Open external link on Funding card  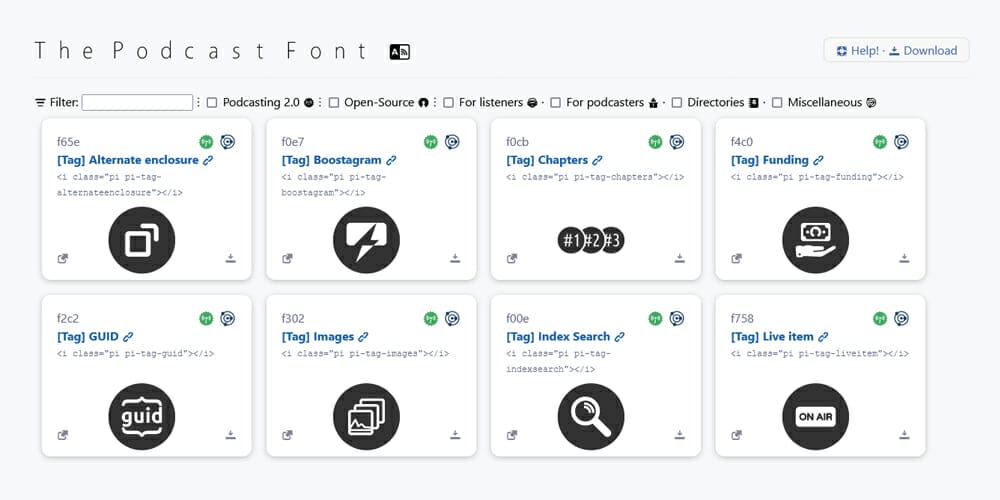tap(736, 258)
